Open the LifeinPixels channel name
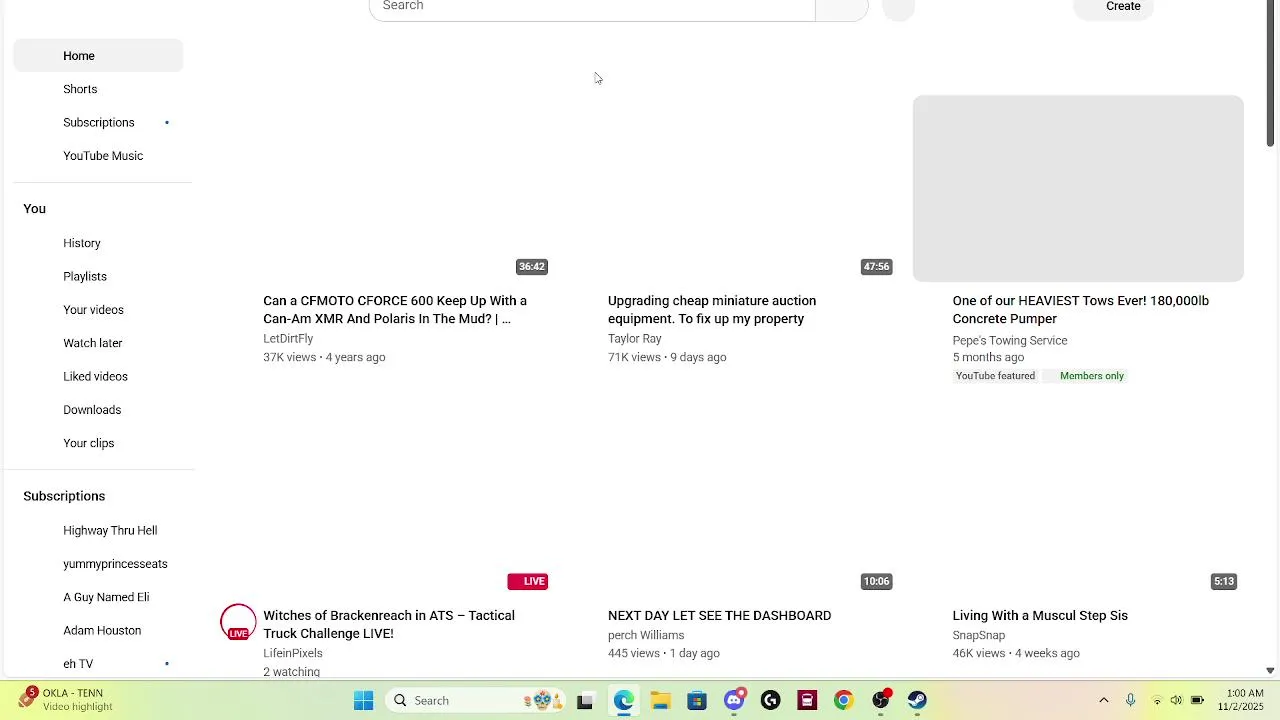The height and width of the screenshot is (720, 1280). (293, 654)
